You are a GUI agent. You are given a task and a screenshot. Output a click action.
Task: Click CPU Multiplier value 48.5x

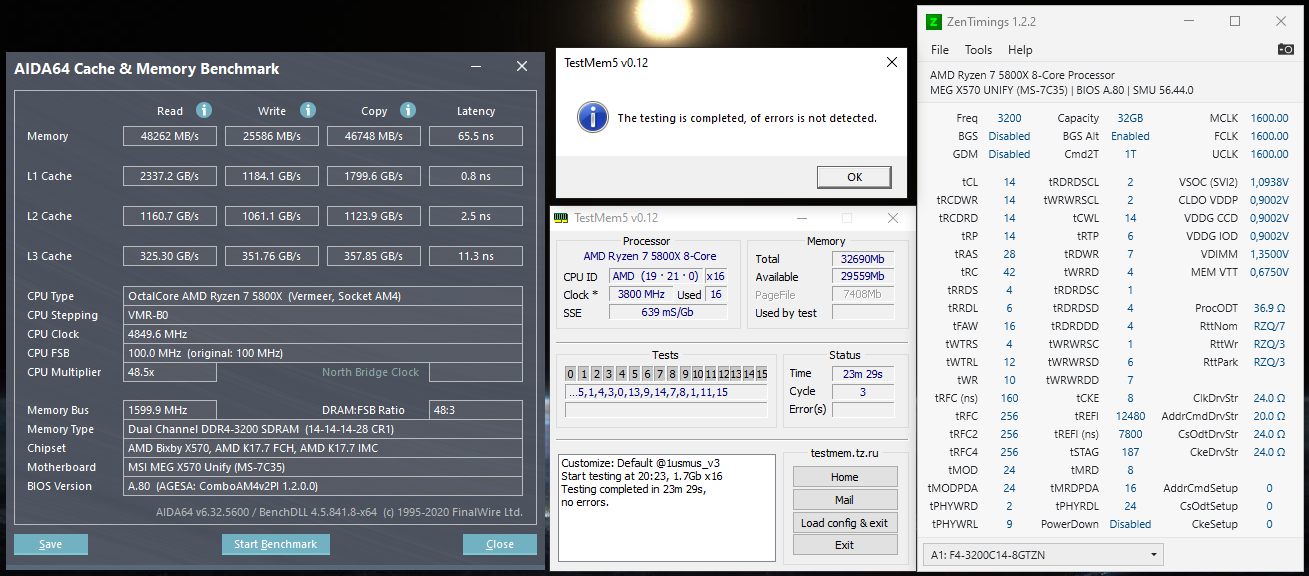tap(170, 372)
